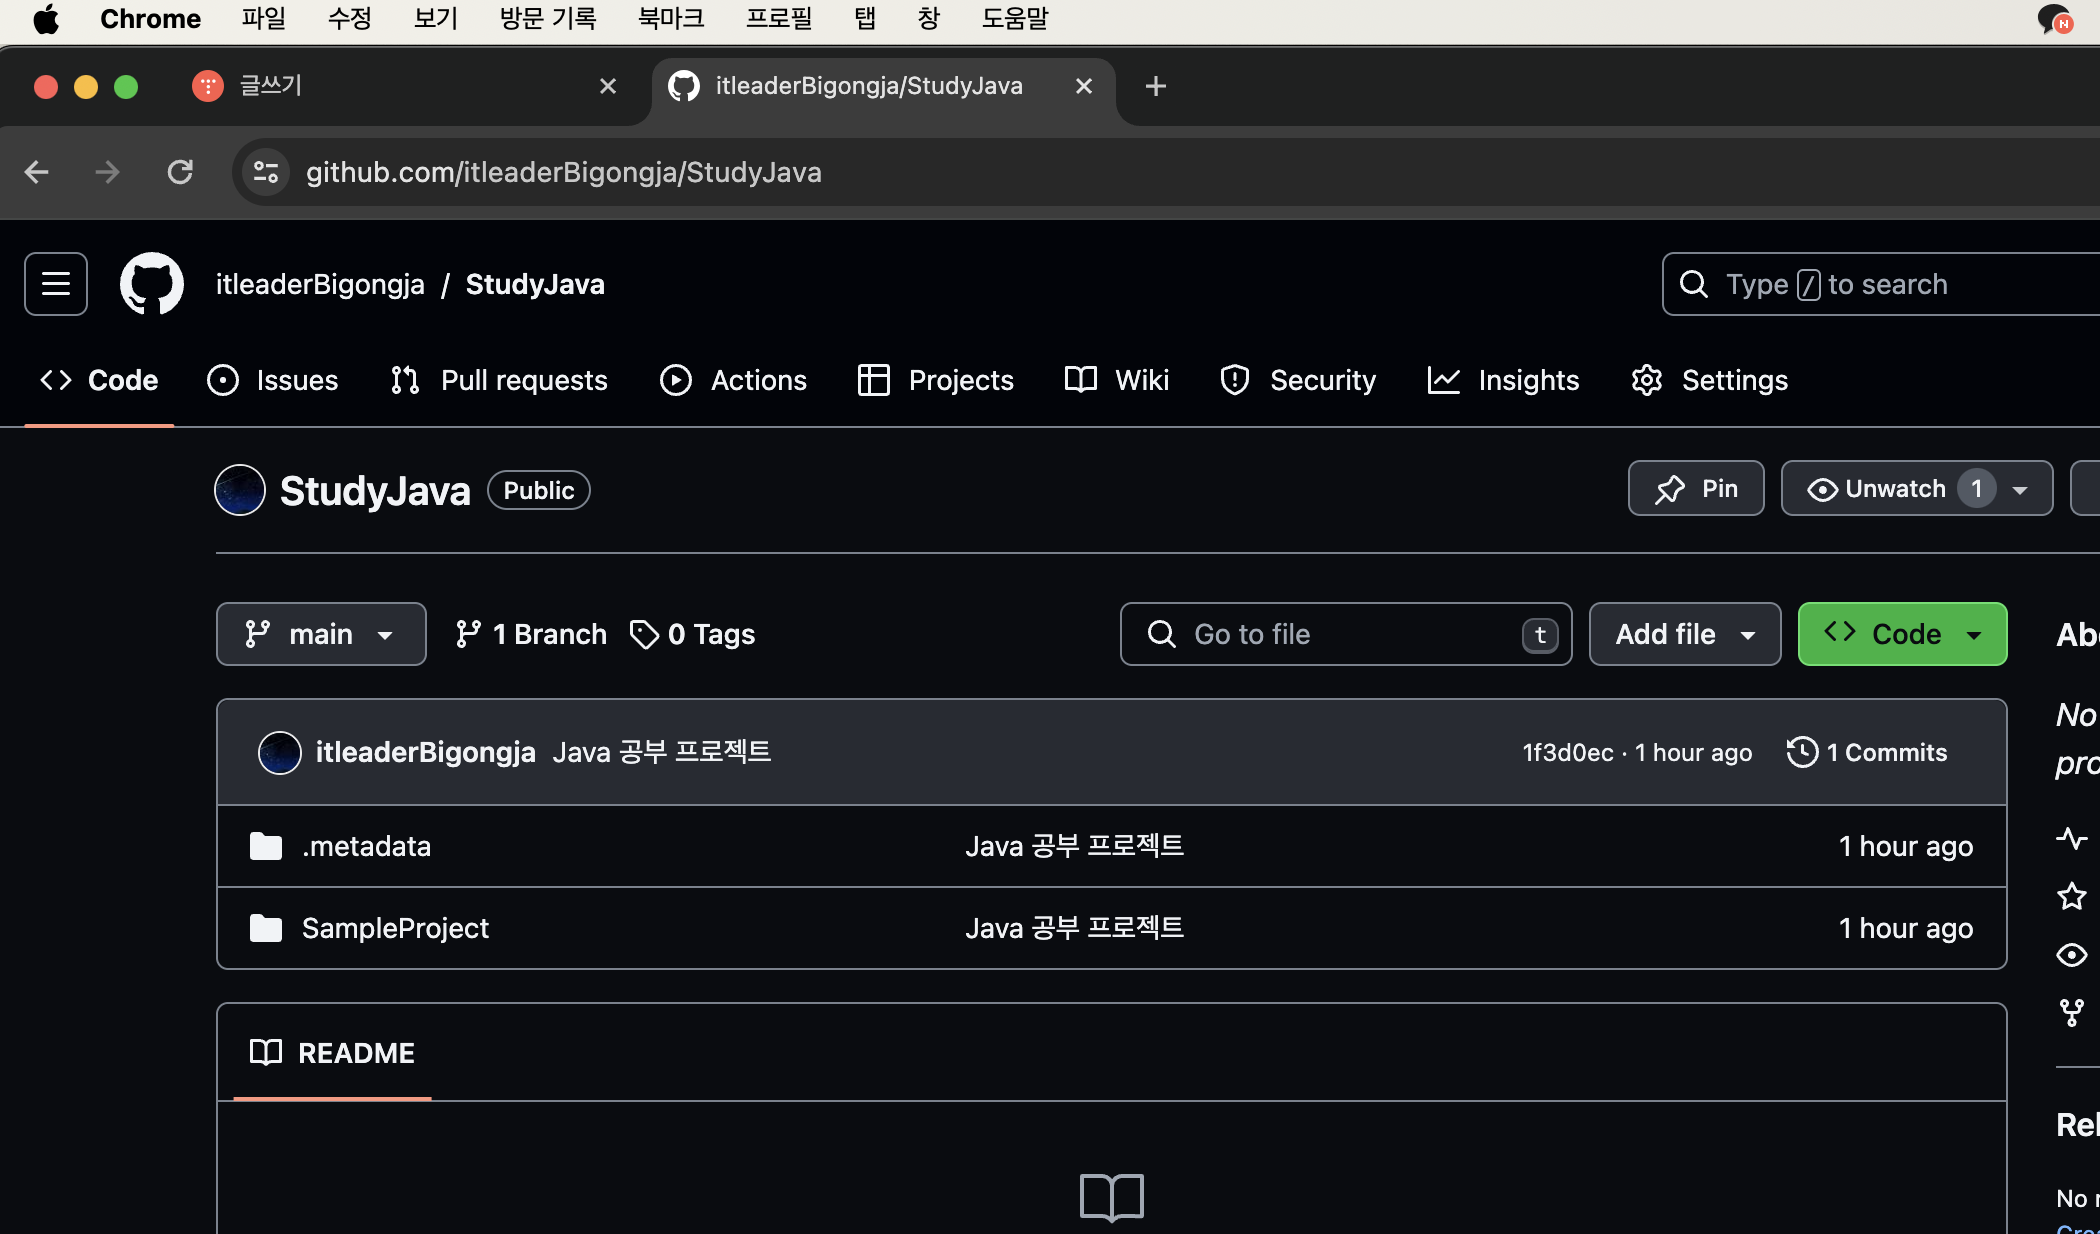
Task: Click the StudyJava repository title
Action: pyautogui.click(x=375, y=490)
